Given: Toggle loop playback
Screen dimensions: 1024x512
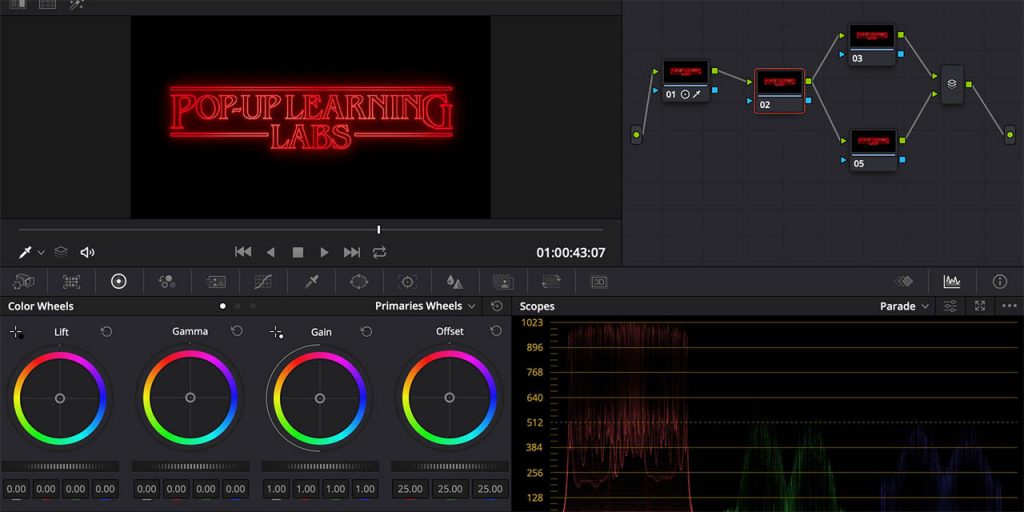Looking at the screenshot, I should click(x=380, y=253).
